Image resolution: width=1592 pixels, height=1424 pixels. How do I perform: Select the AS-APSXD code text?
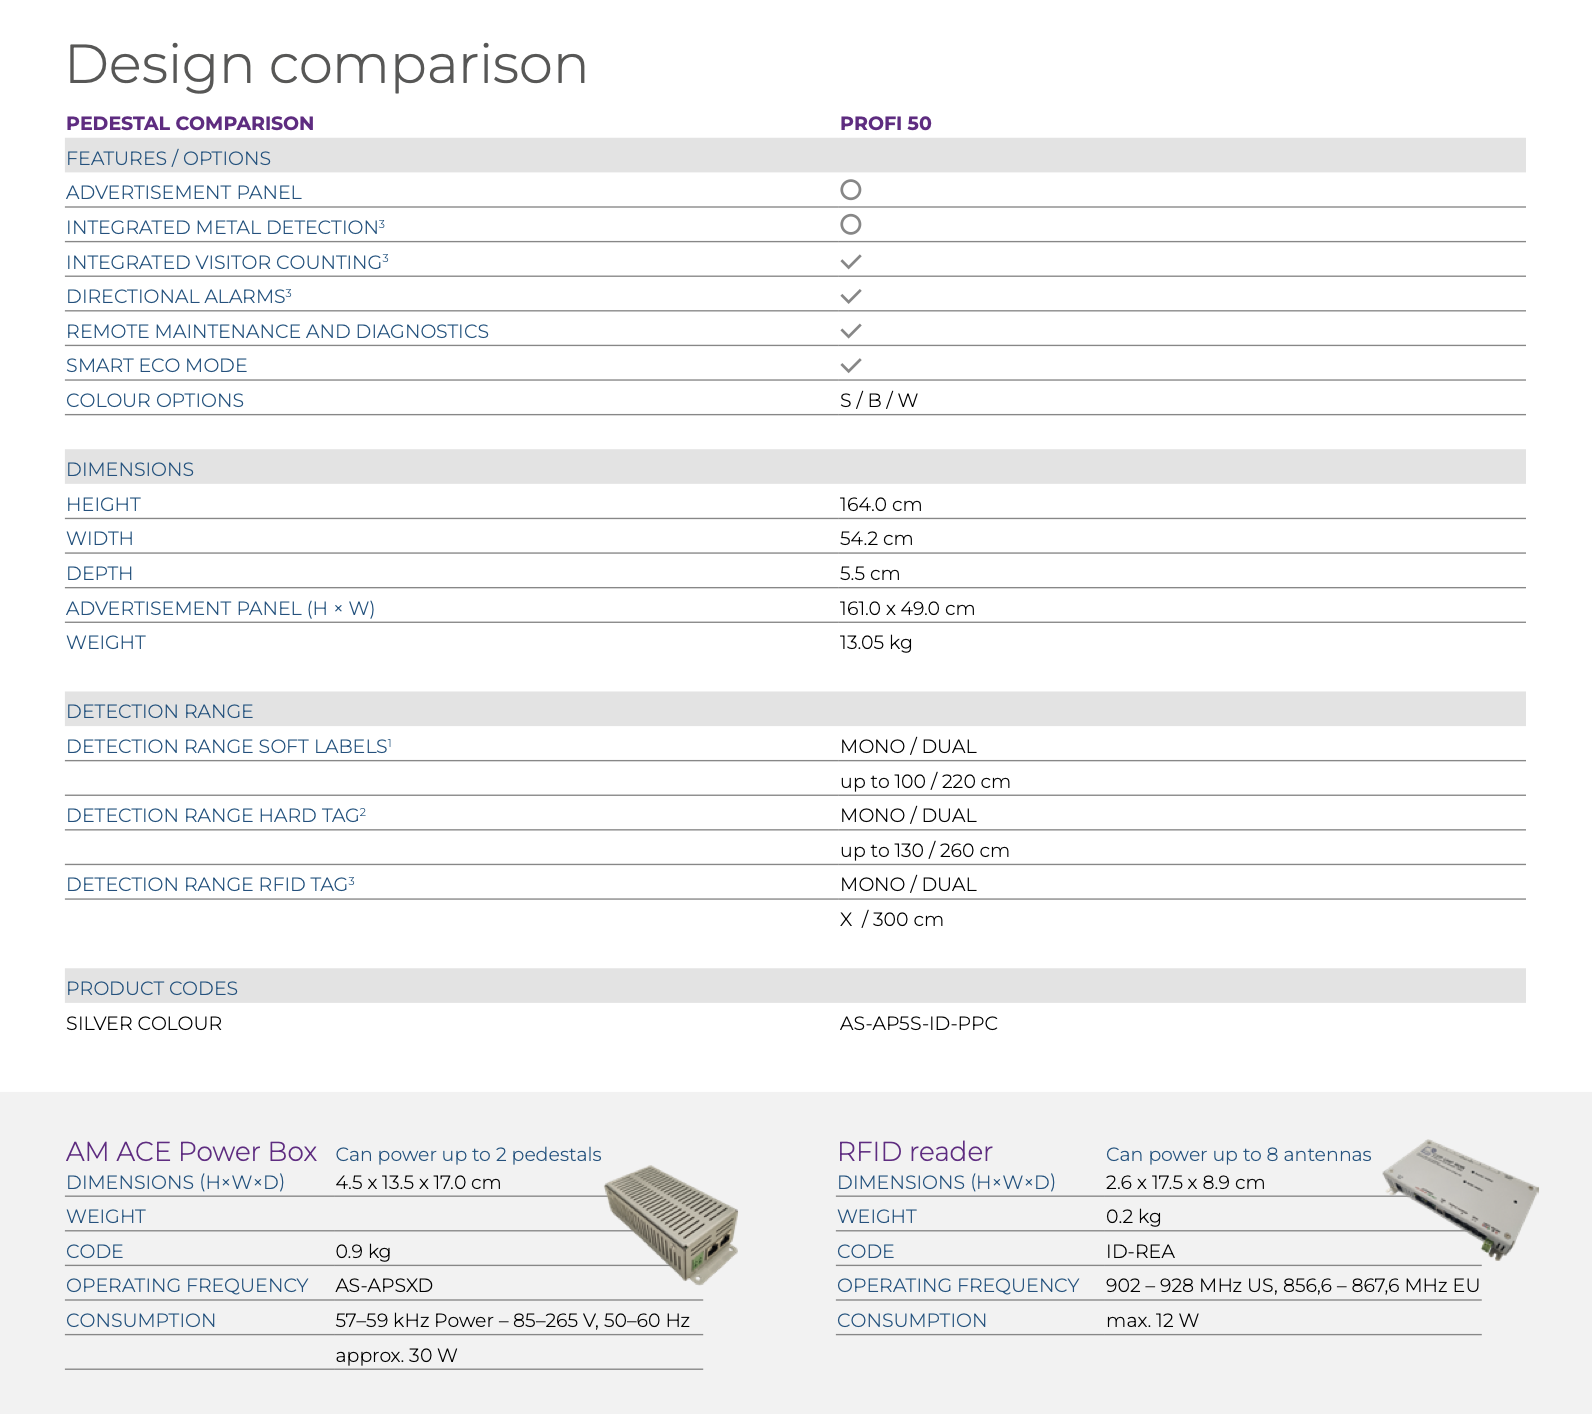tap(384, 1285)
